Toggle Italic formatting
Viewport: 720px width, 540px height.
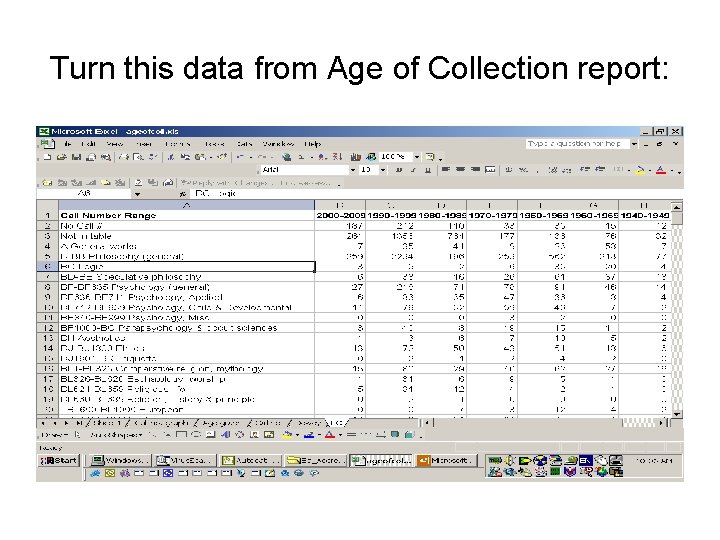click(x=413, y=170)
